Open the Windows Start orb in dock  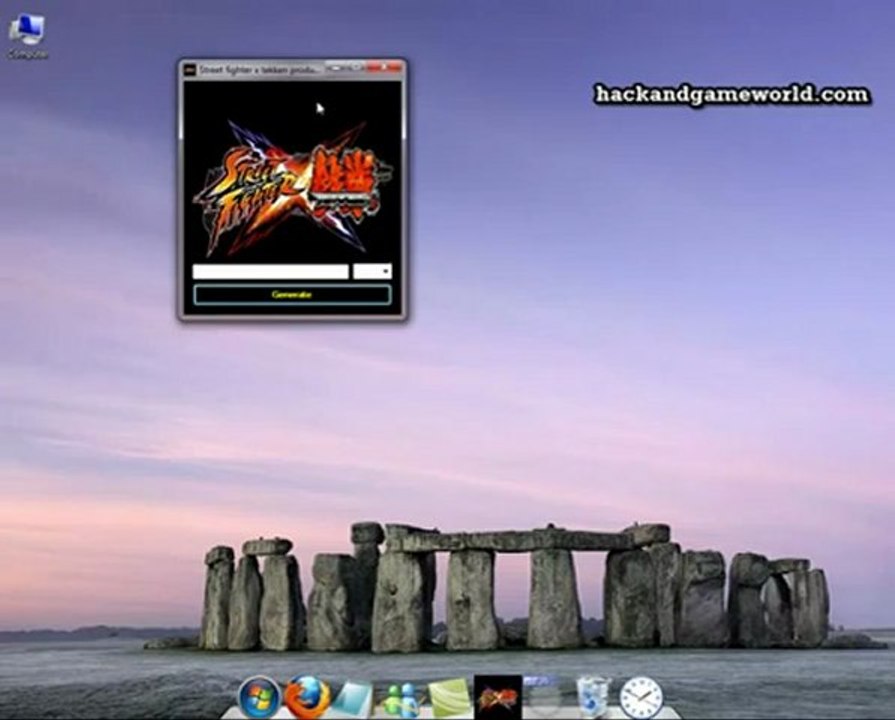pyautogui.click(x=259, y=697)
